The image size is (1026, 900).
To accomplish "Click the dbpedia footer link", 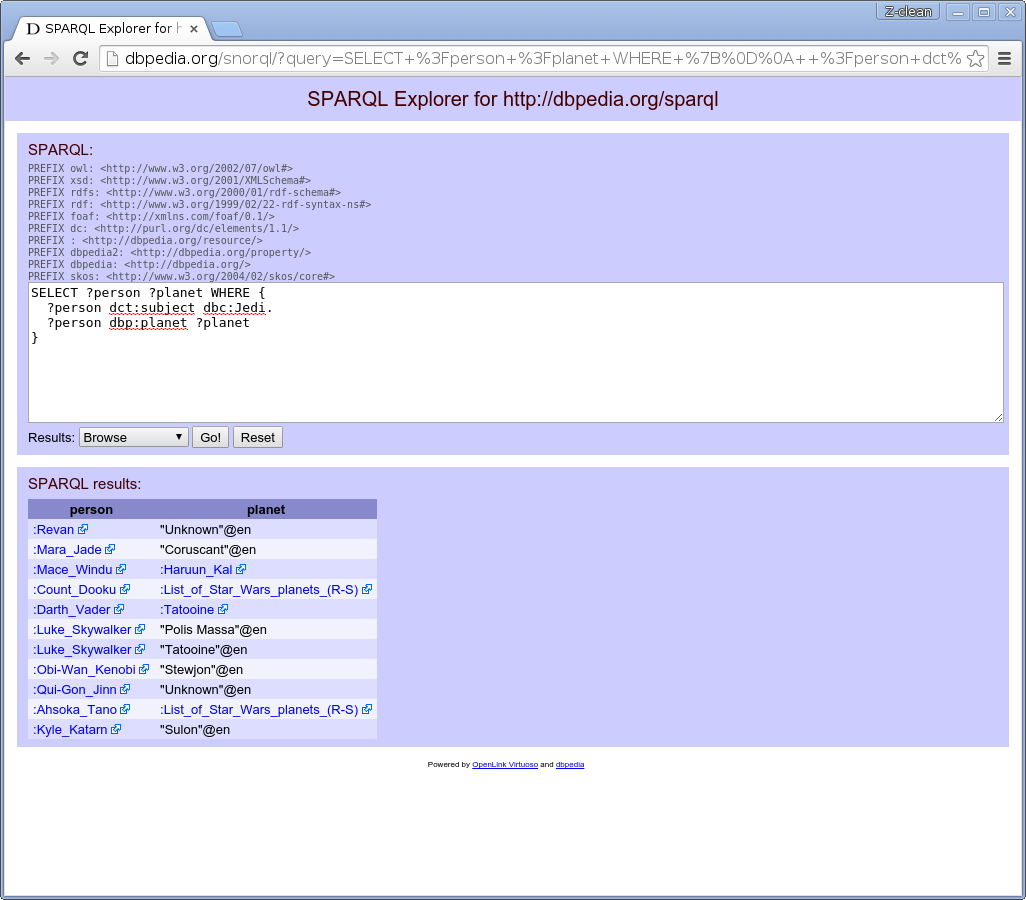I will pos(570,764).
